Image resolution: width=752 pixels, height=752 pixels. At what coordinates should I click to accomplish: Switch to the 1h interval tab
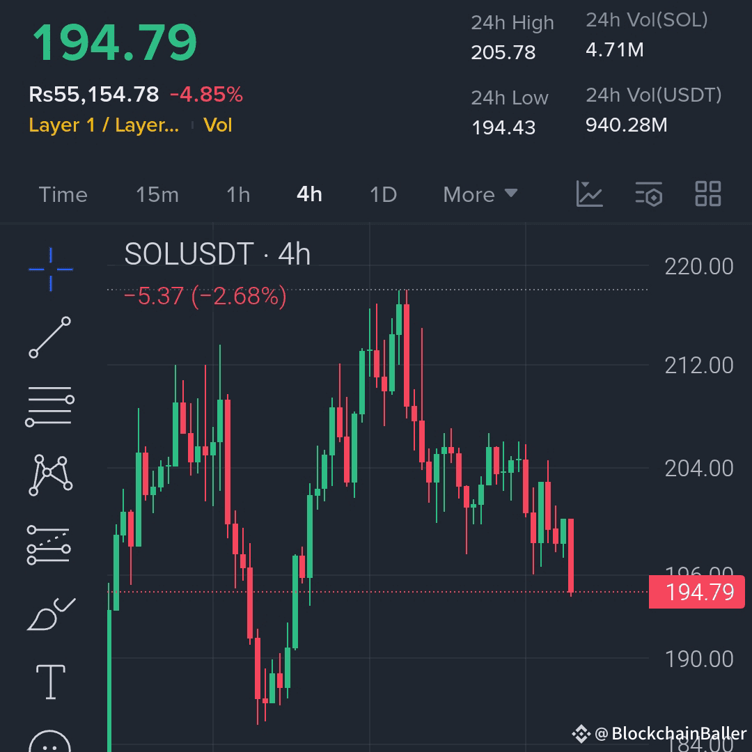coord(238,194)
